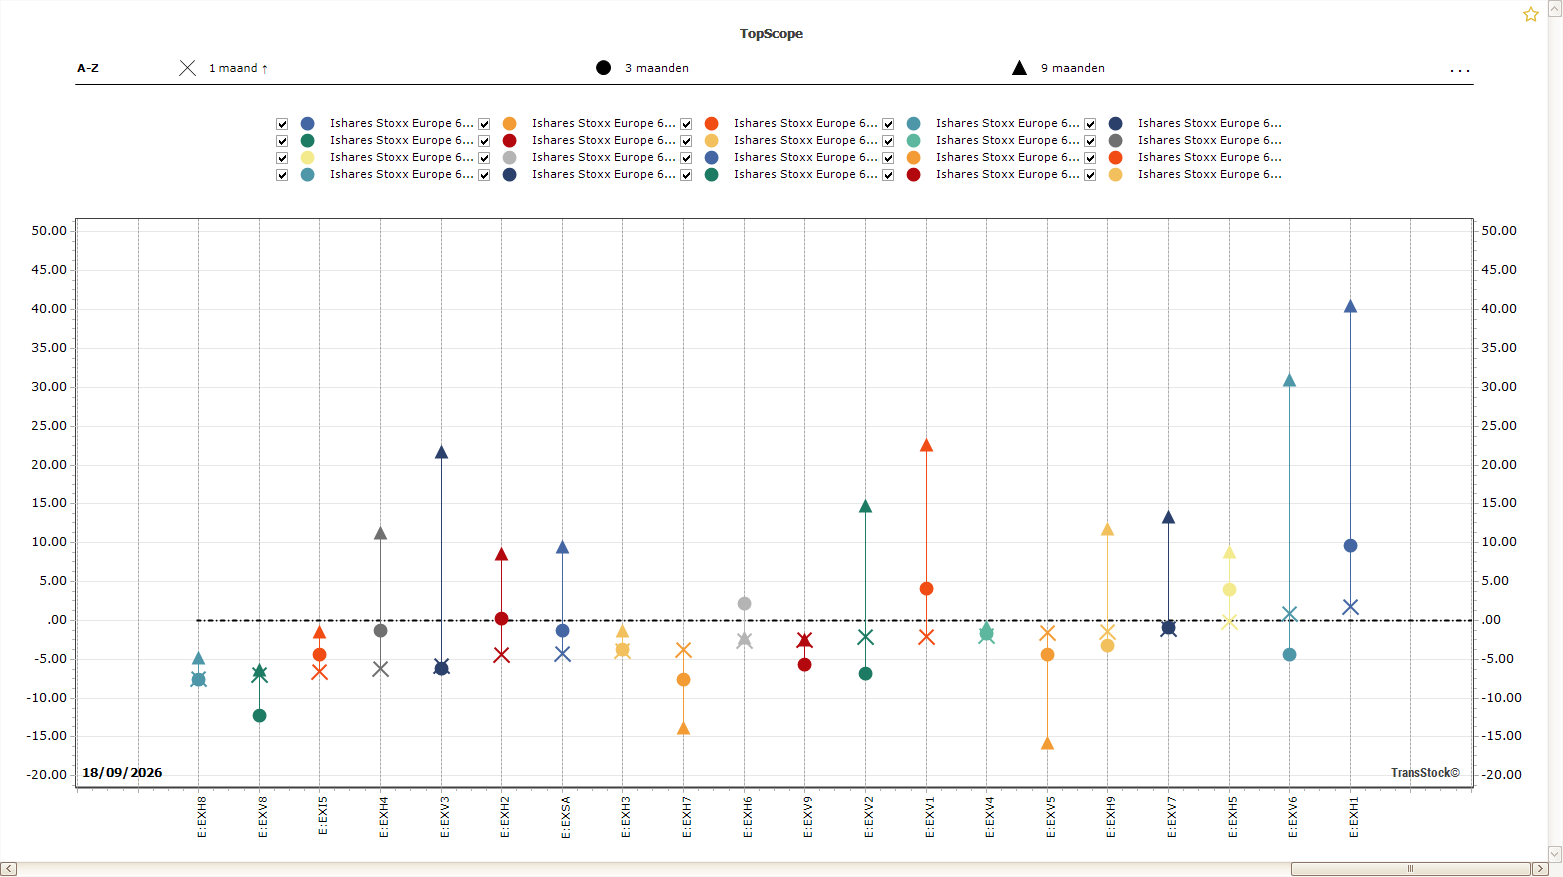Click the 3-month circle marker of E:EXV8

259,716
